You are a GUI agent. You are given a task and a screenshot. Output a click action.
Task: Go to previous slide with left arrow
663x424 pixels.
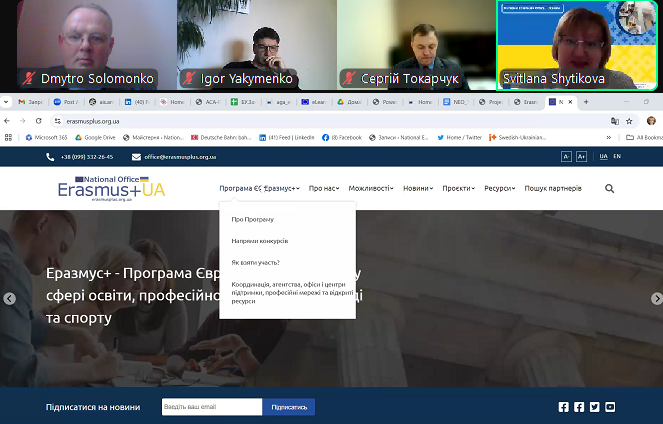click(x=9, y=298)
